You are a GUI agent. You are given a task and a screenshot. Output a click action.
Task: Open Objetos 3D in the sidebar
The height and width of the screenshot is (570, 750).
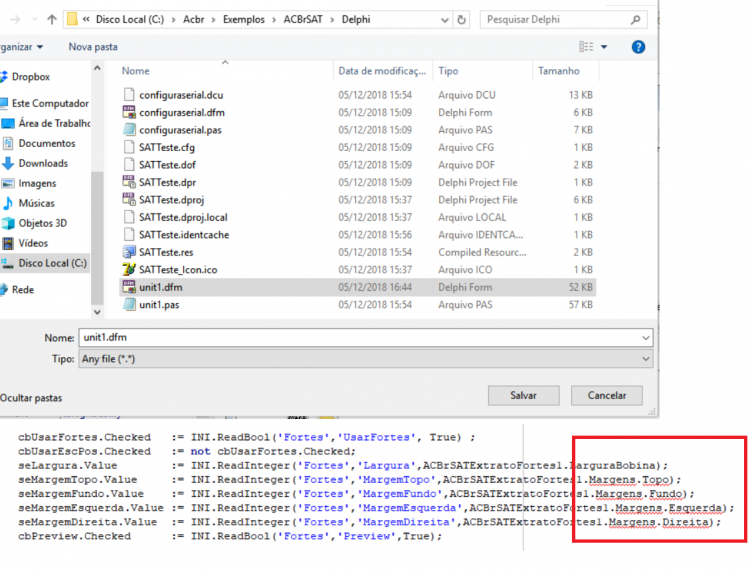click(43, 223)
